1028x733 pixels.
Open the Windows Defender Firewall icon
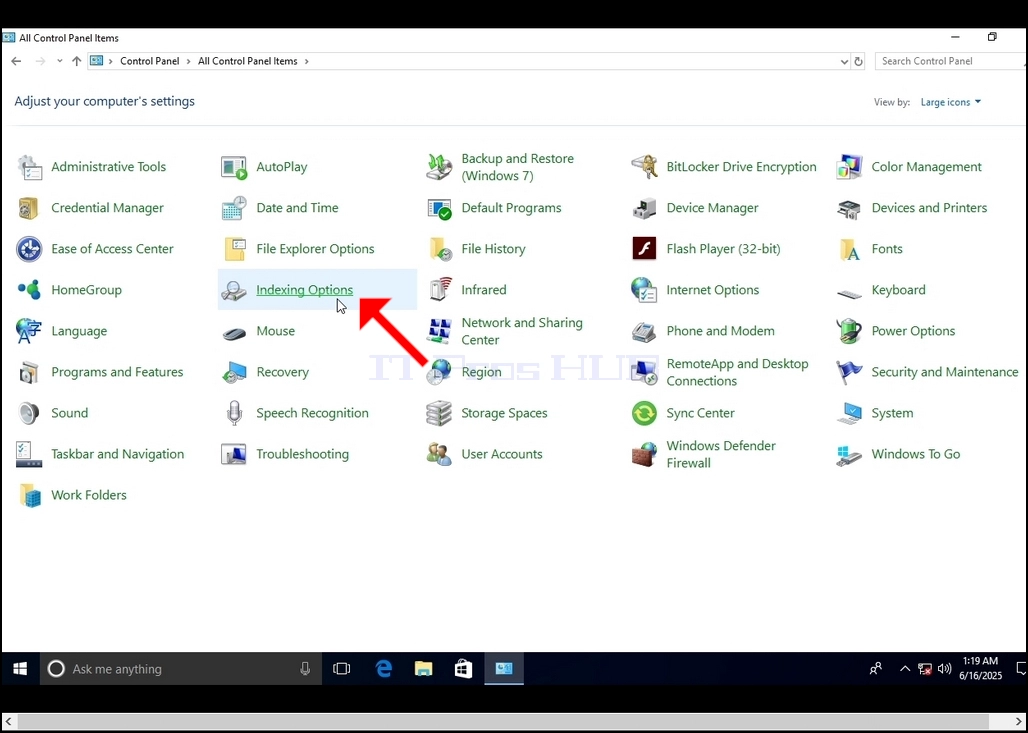(x=644, y=454)
